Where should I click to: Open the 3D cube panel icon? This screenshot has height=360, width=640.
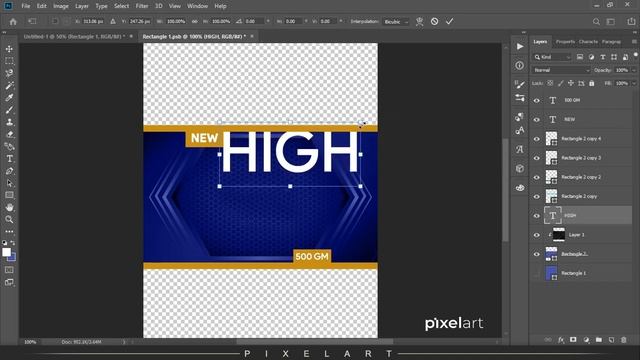tap(520, 169)
